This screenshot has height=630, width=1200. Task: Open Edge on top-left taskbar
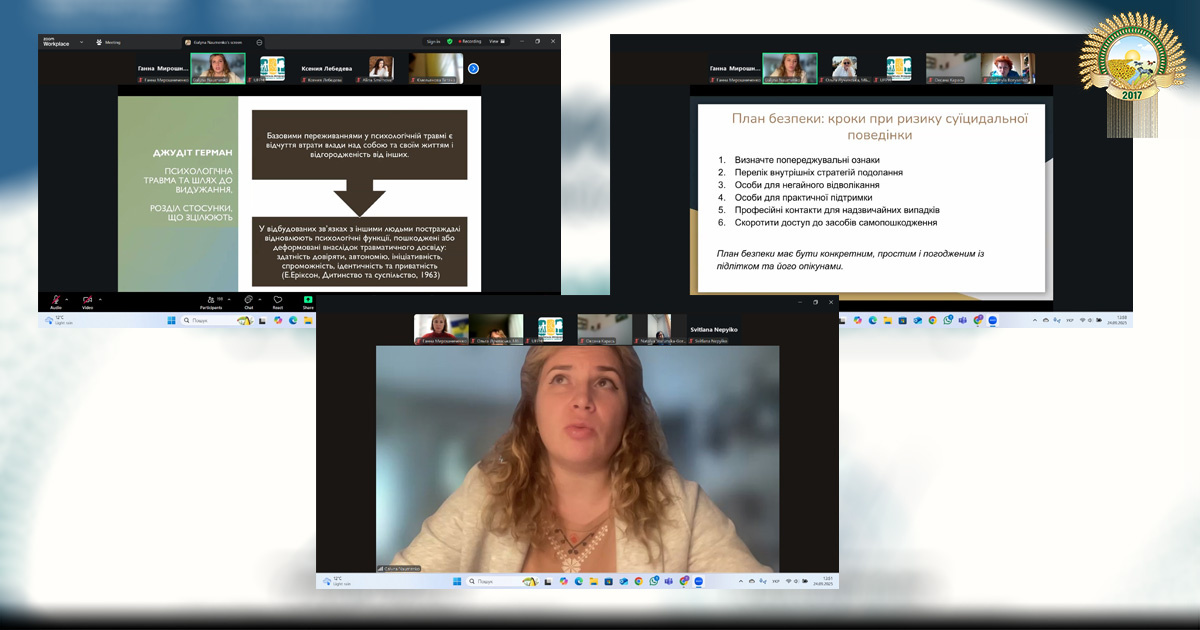(x=293, y=320)
